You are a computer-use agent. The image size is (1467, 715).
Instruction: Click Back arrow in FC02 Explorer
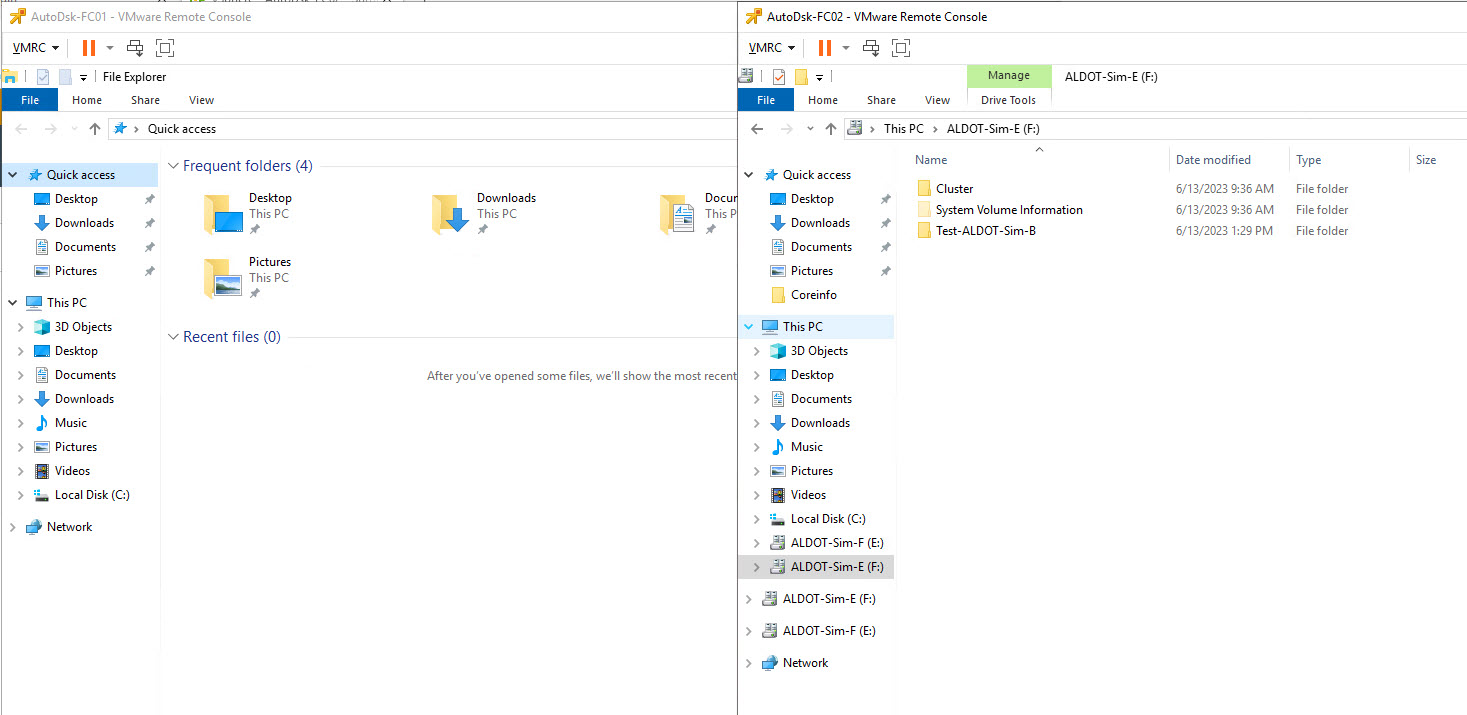point(757,128)
